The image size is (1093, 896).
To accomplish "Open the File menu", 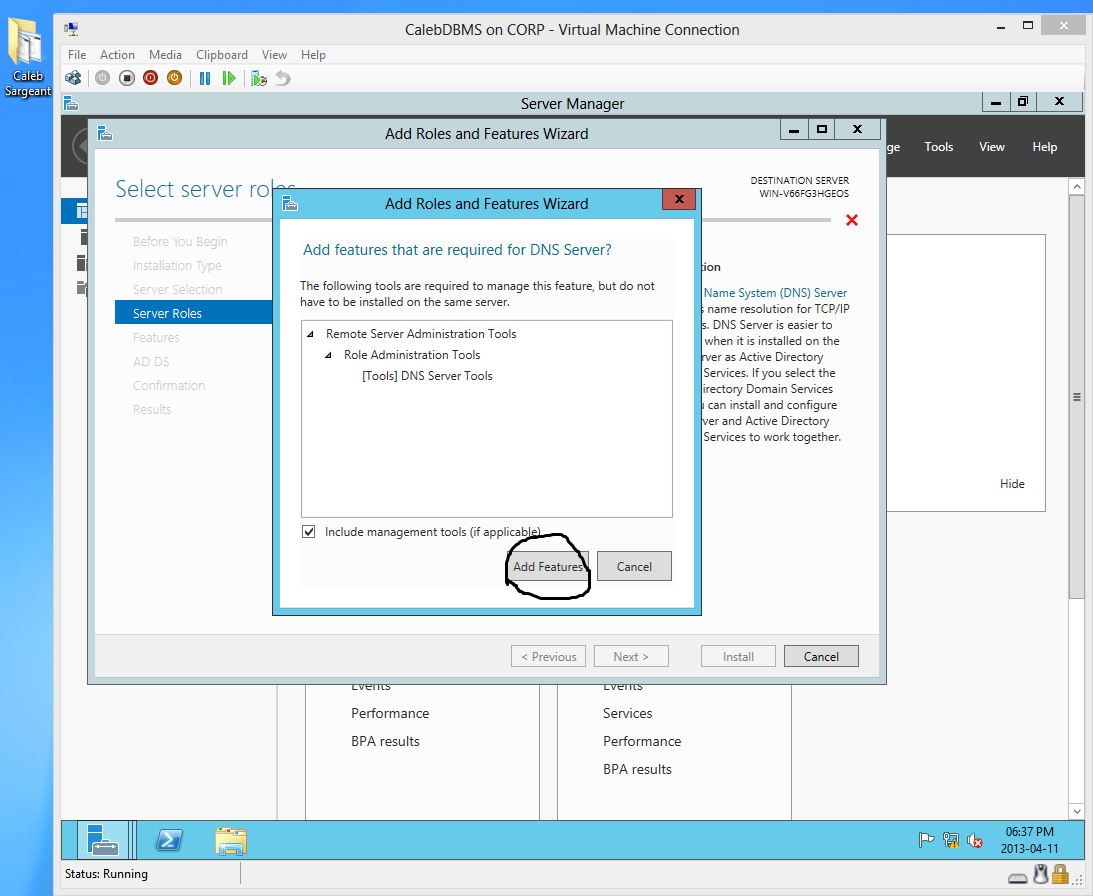I will 77,54.
